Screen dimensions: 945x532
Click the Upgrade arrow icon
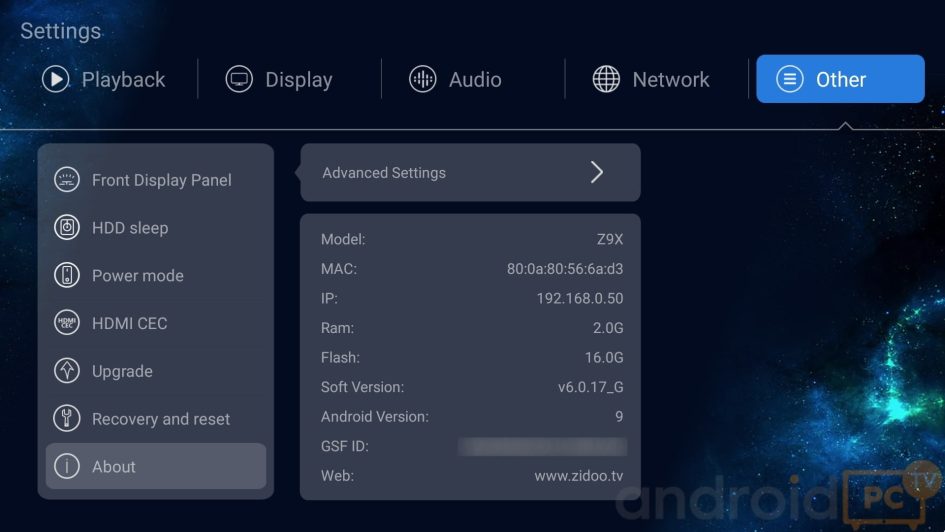coord(67,371)
